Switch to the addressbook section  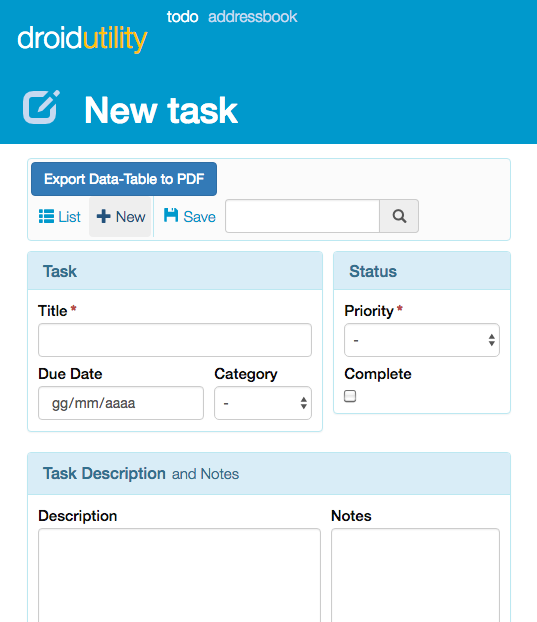[253, 17]
